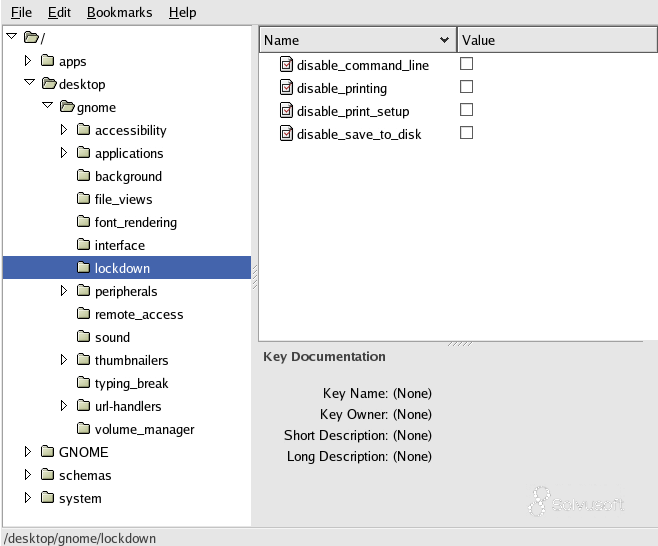Click the remote_access folder icon
The image size is (658, 546).
tap(84, 313)
